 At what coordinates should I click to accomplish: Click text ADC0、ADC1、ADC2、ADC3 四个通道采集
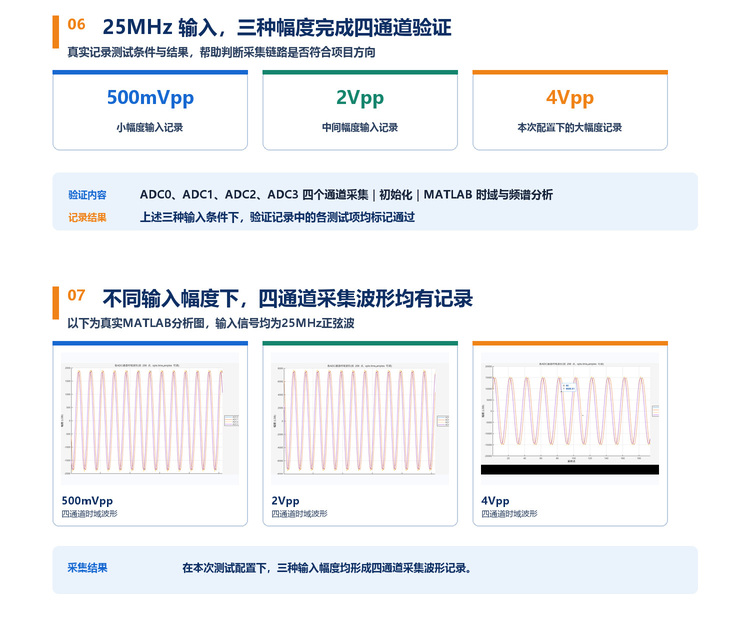[254, 195]
